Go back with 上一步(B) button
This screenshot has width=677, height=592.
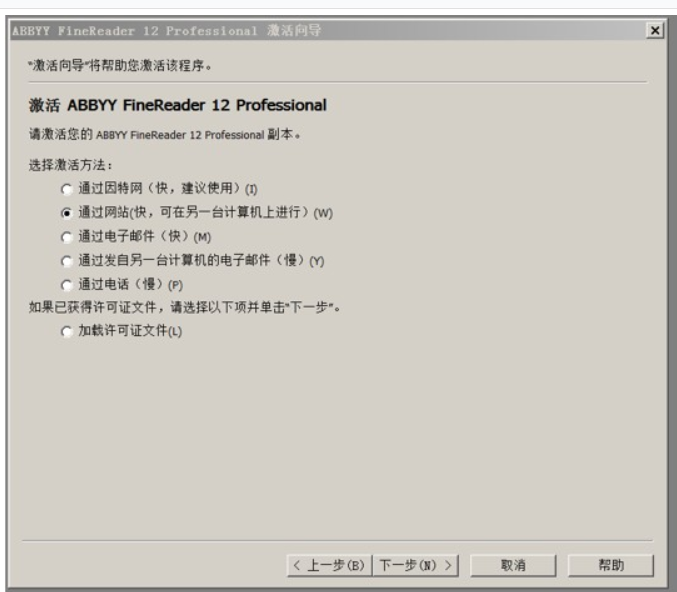(329, 565)
